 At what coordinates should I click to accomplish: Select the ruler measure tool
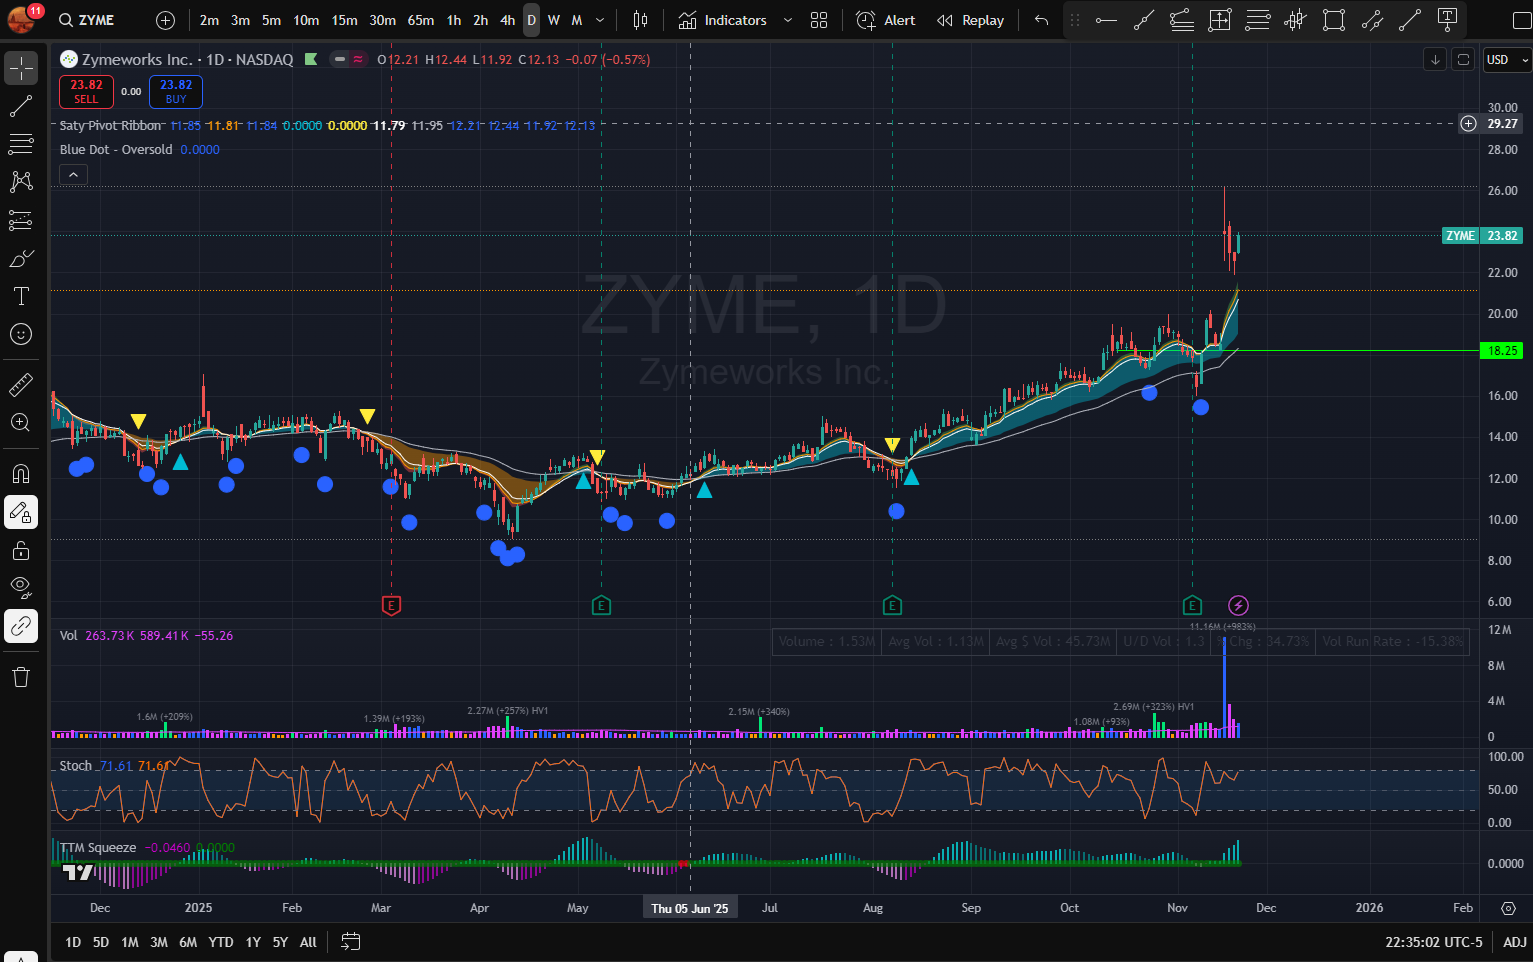21,384
